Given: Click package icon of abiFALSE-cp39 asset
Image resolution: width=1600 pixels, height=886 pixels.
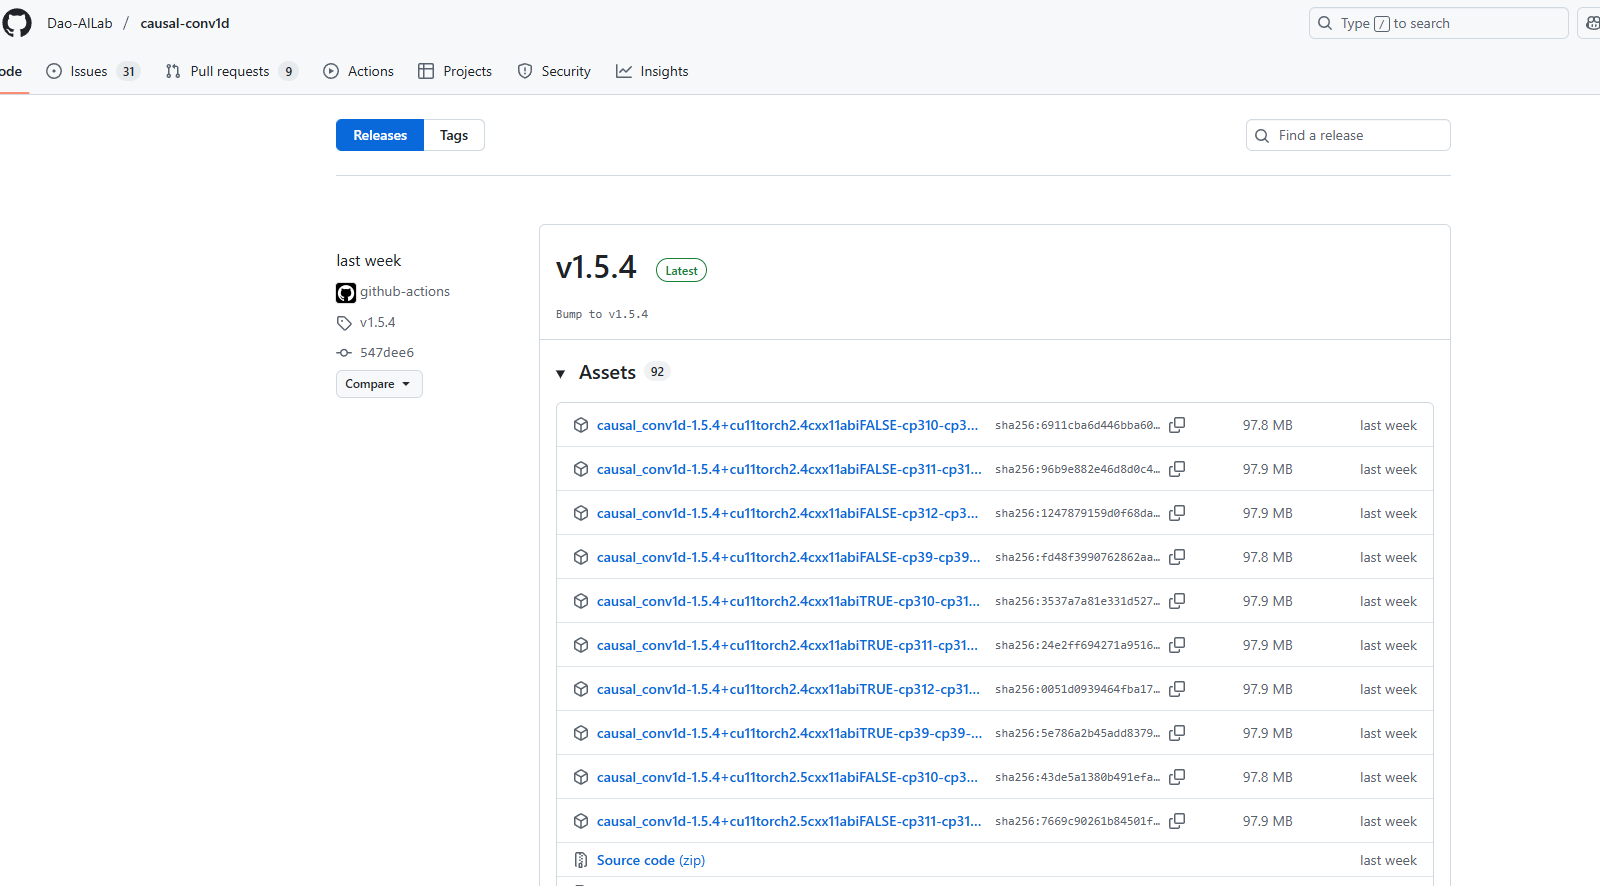Looking at the screenshot, I should 581,557.
